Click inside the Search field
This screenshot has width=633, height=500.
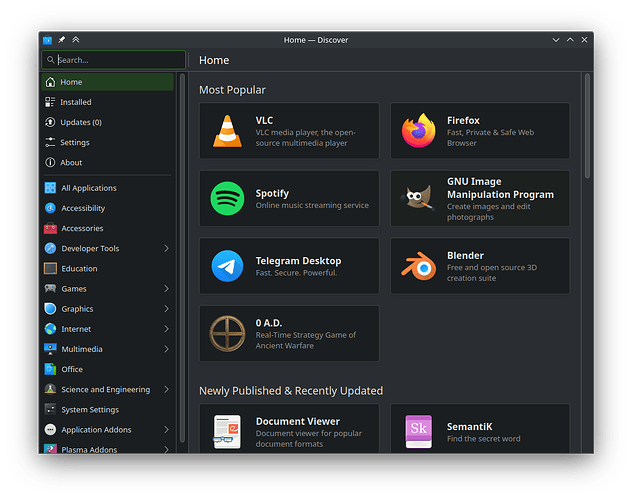[x=113, y=60]
